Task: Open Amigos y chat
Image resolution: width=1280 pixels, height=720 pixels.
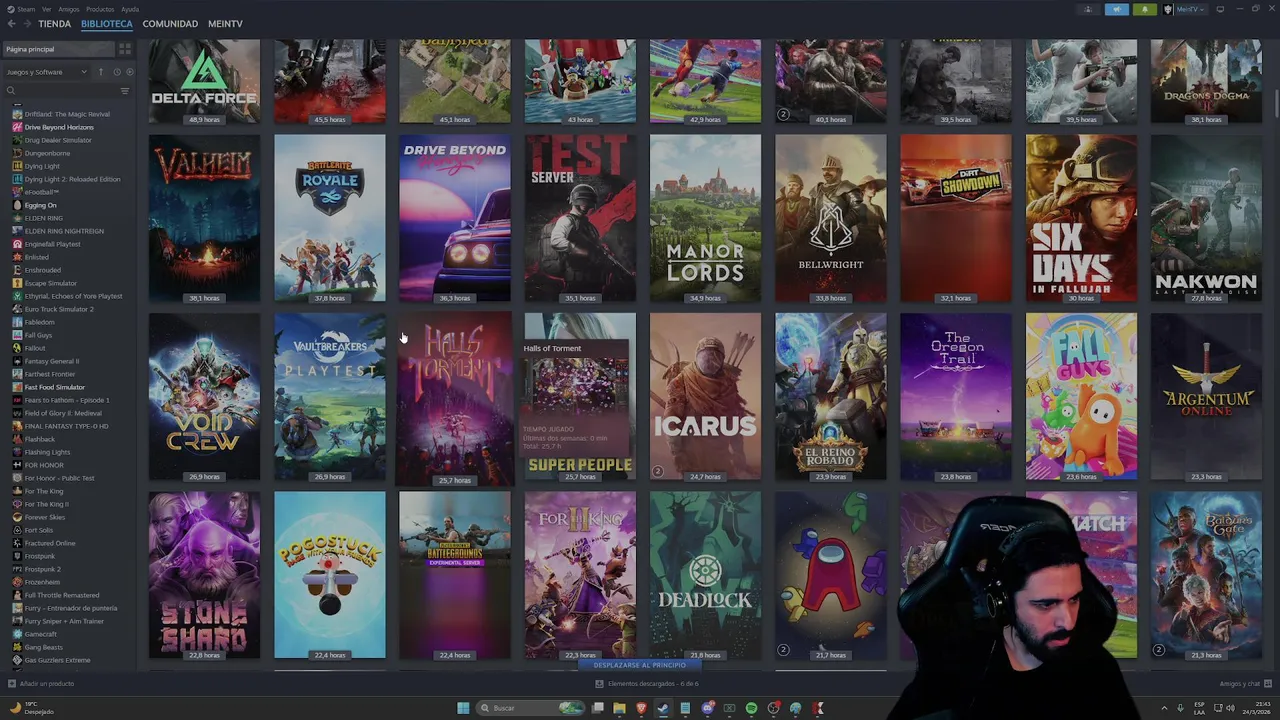Action: 1245,684
